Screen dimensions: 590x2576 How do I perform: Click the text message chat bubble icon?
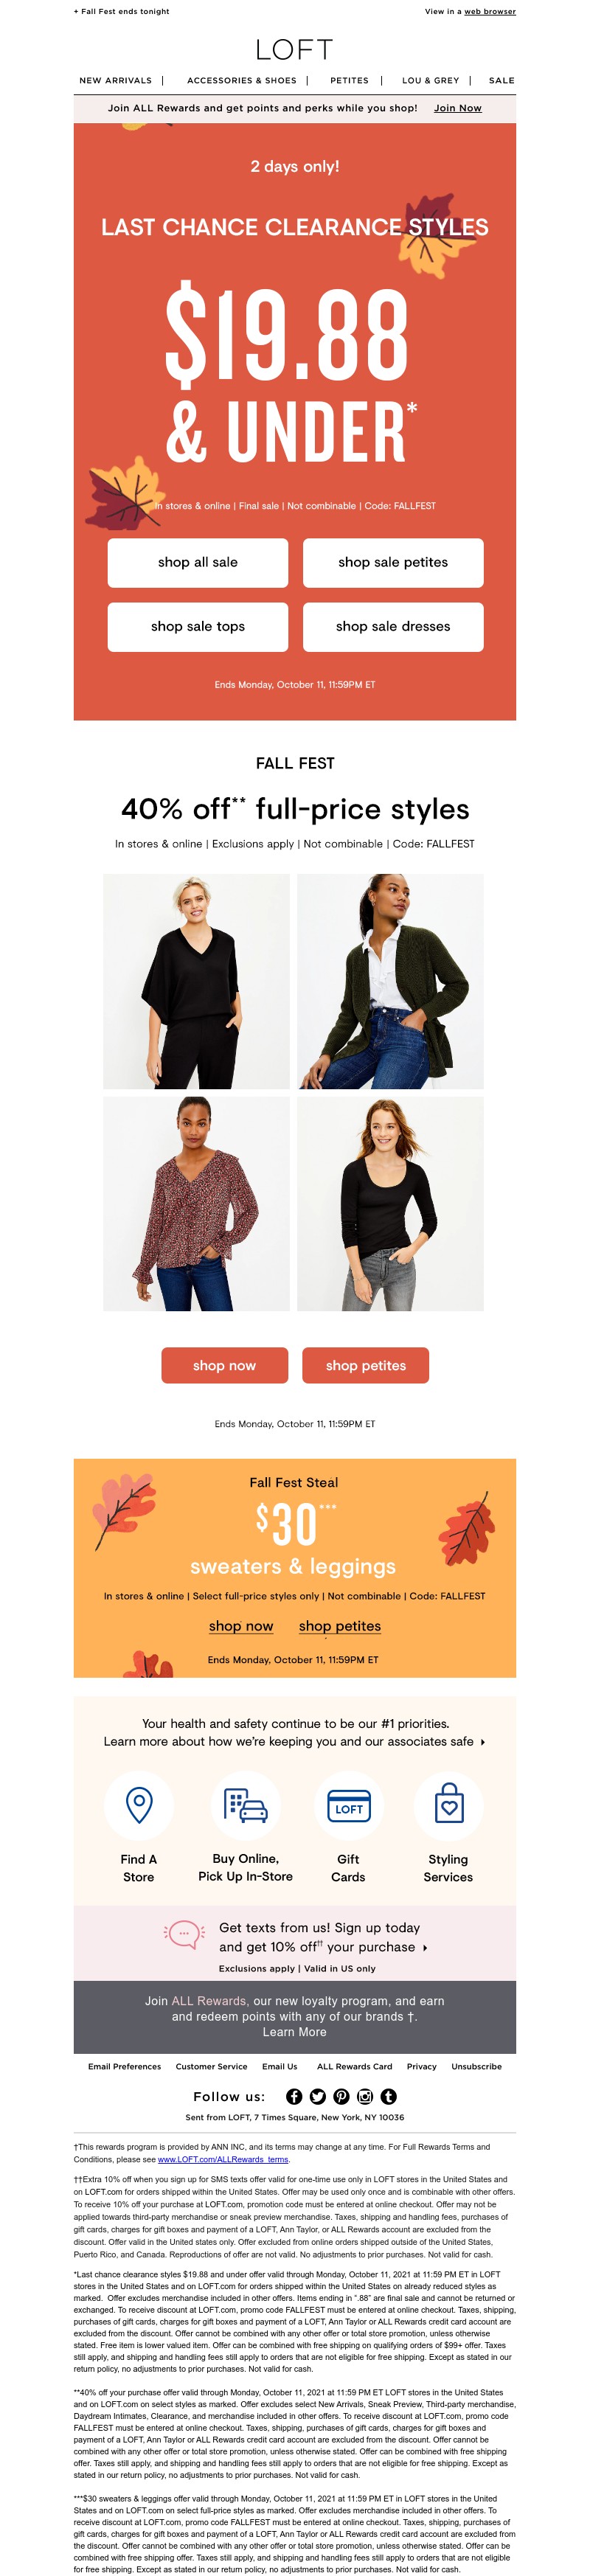[184, 1934]
